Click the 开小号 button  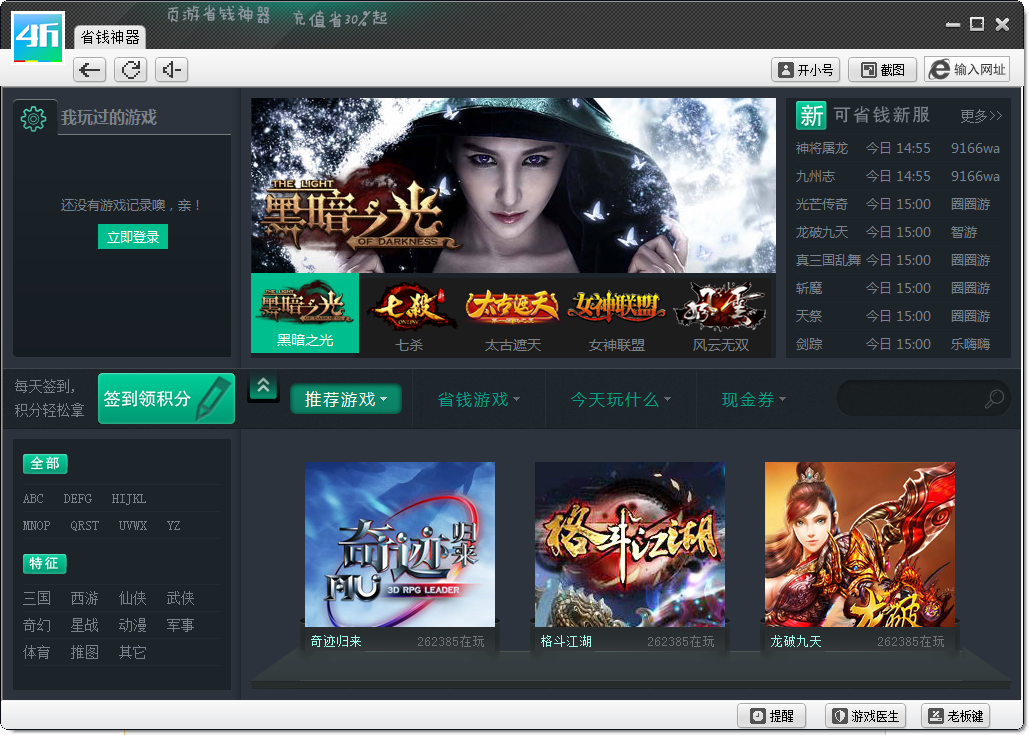pos(805,70)
